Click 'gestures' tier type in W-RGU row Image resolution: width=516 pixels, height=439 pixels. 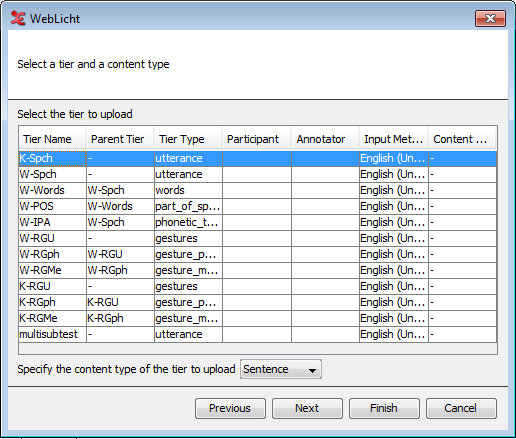[188, 238]
